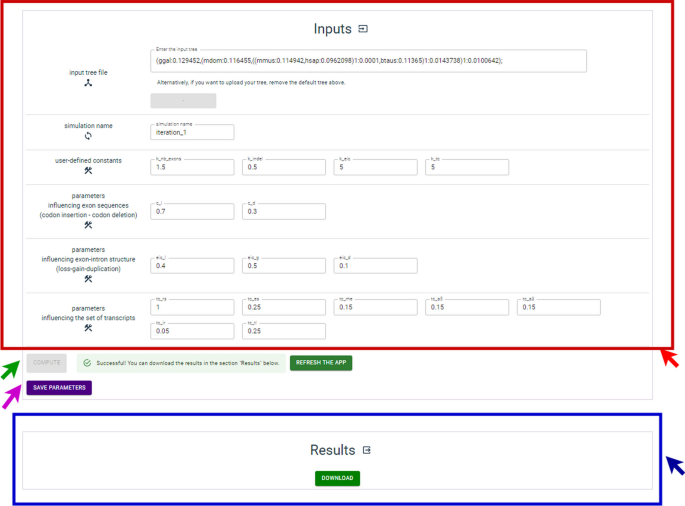Focus the eic_l field showing 0.4

(192, 266)
